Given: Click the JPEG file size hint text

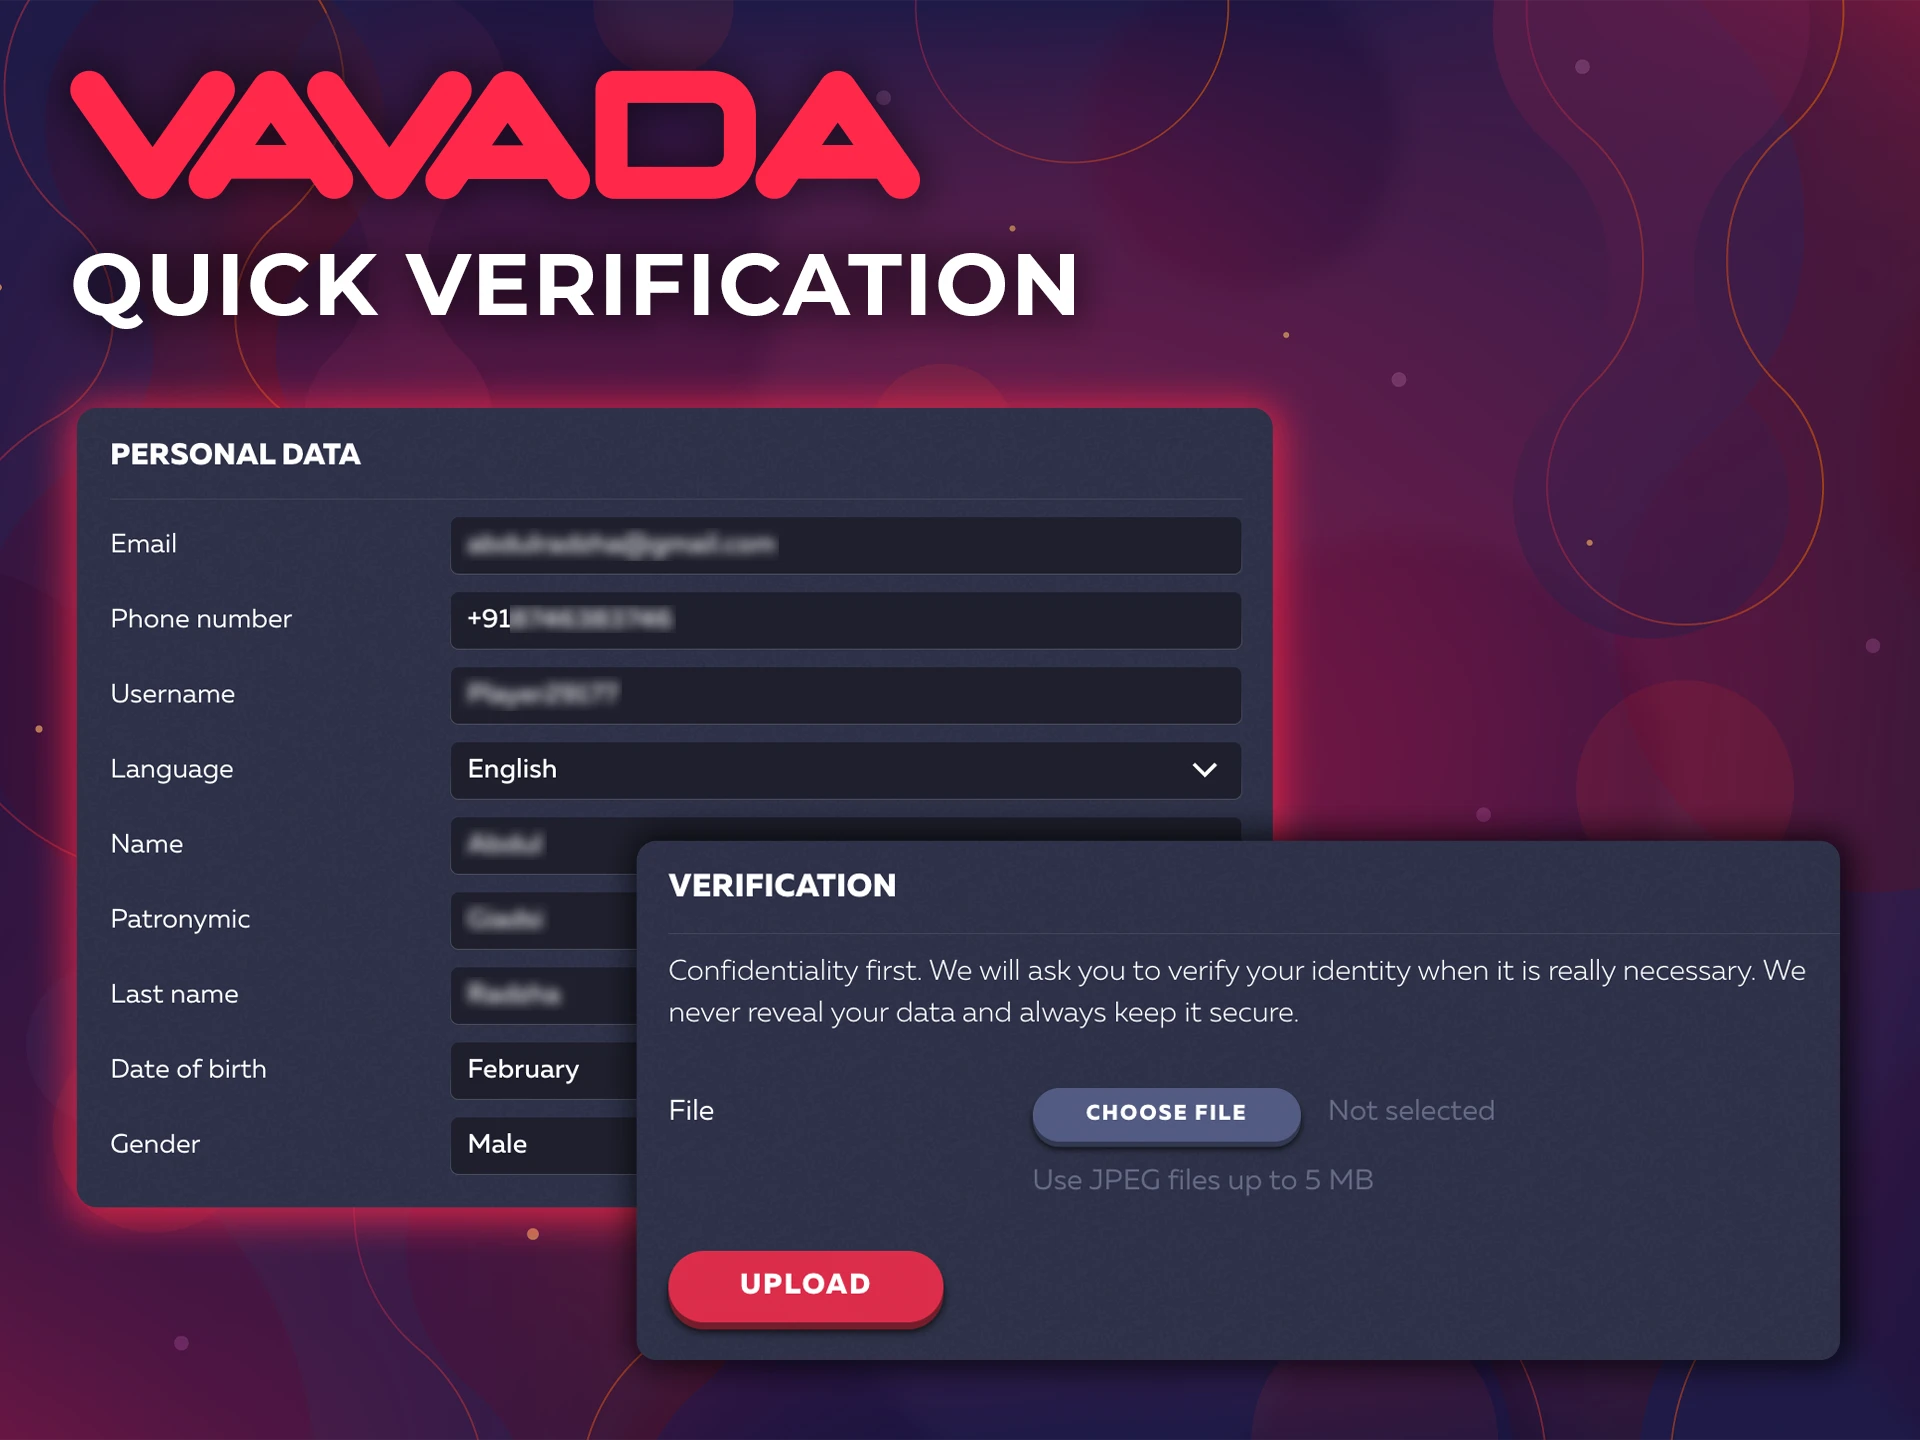Looking at the screenshot, I should pyautogui.click(x=1203, y=1180).
